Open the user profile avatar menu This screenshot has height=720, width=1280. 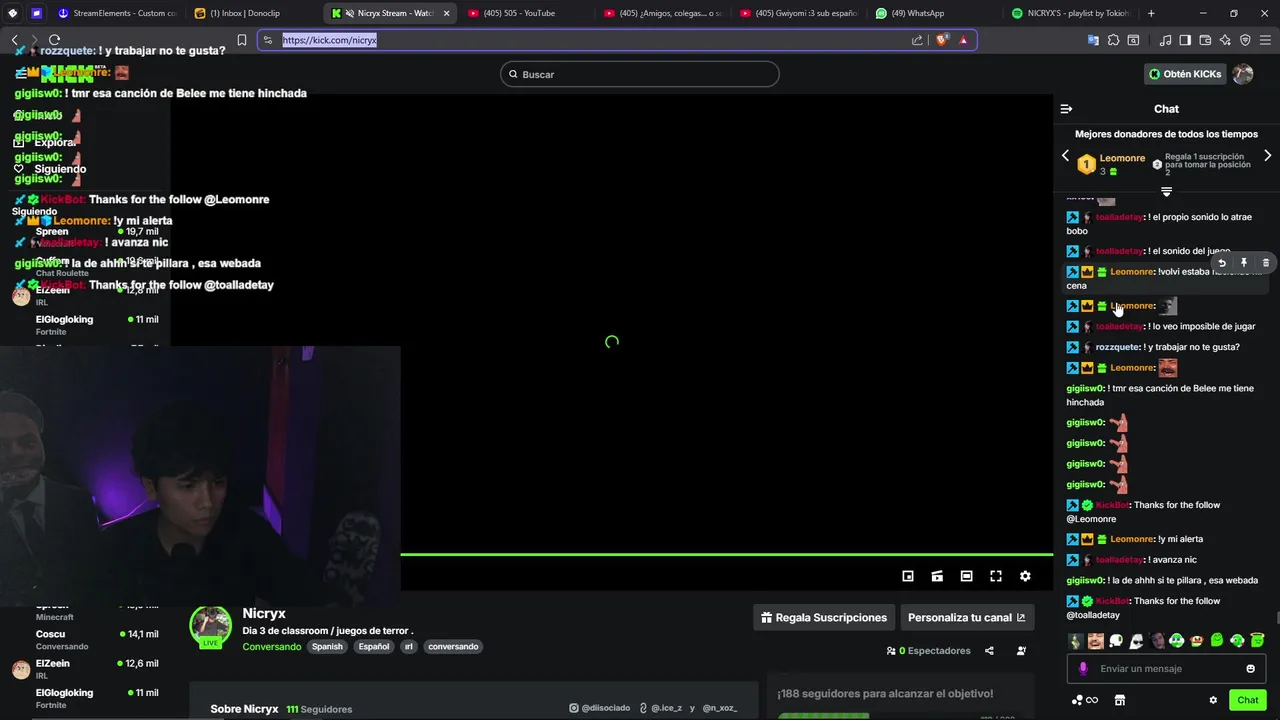coord(1243,74)
